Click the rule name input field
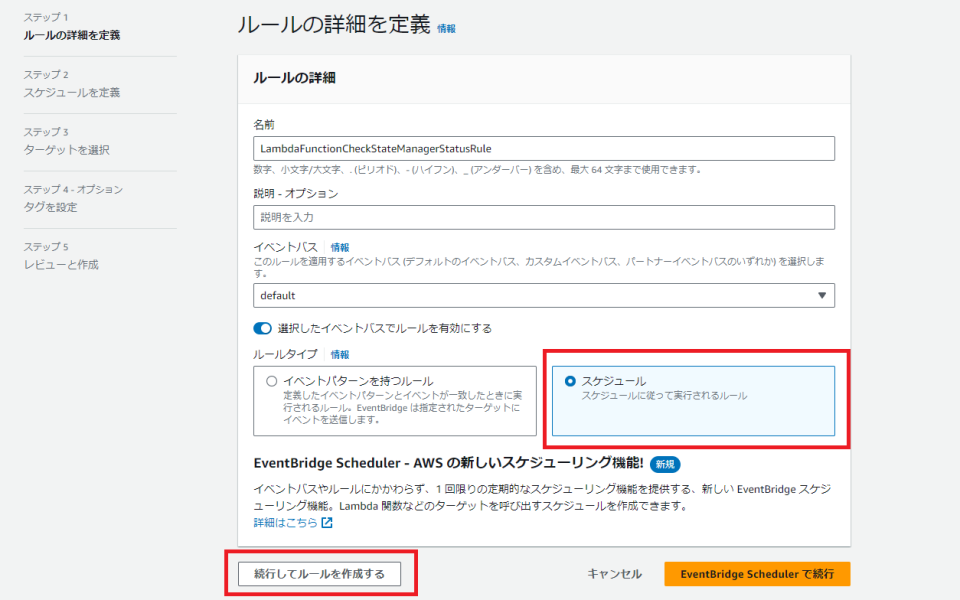Image resolution: width=960 pixels, height=600 pixels. 543,148
